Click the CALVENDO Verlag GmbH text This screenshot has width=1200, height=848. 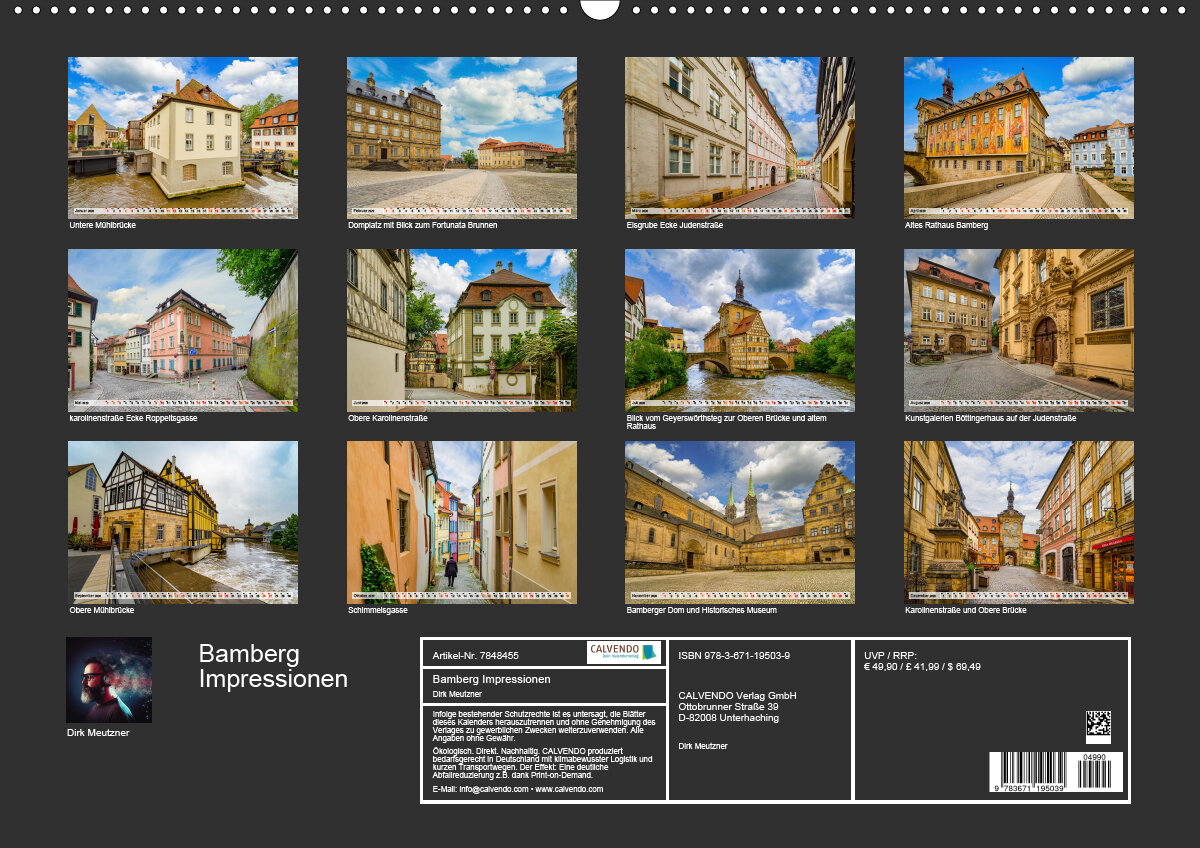point(737,696)
